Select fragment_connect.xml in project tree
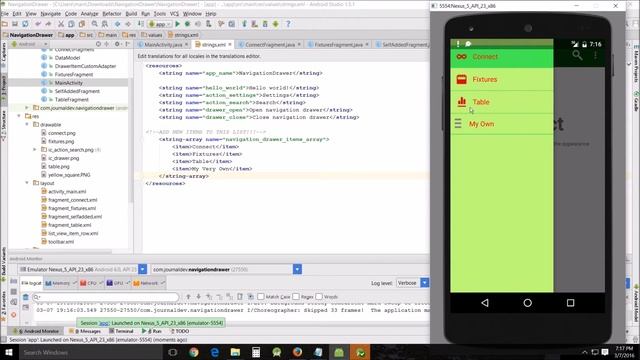640x360 pixels. click(73, 200)
